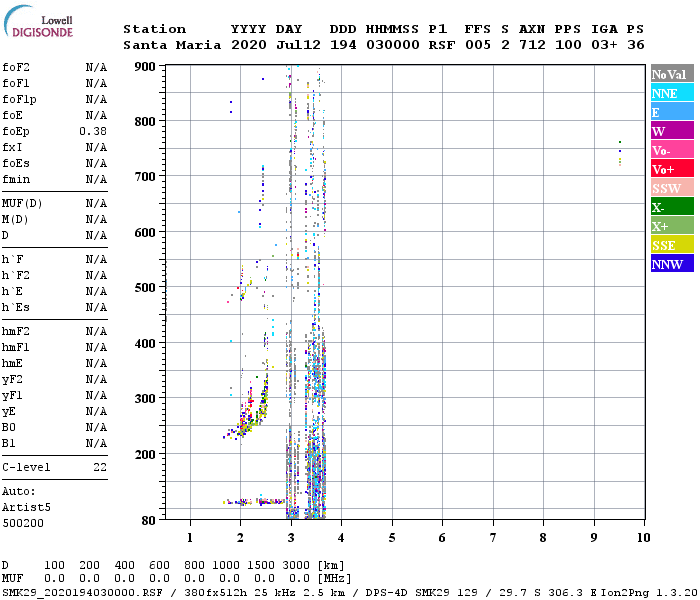Viewport: 700px width, 600px height.
Task: Click the 500200 text
Action: 23,523
